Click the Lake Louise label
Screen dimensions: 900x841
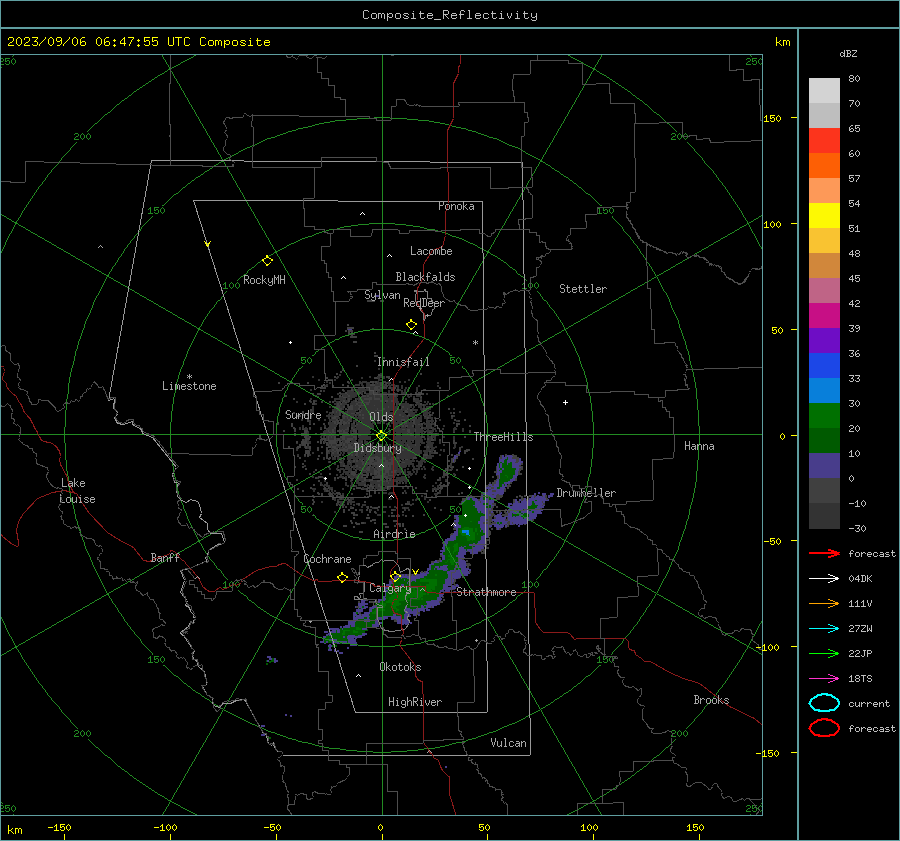tap(77, 491)
